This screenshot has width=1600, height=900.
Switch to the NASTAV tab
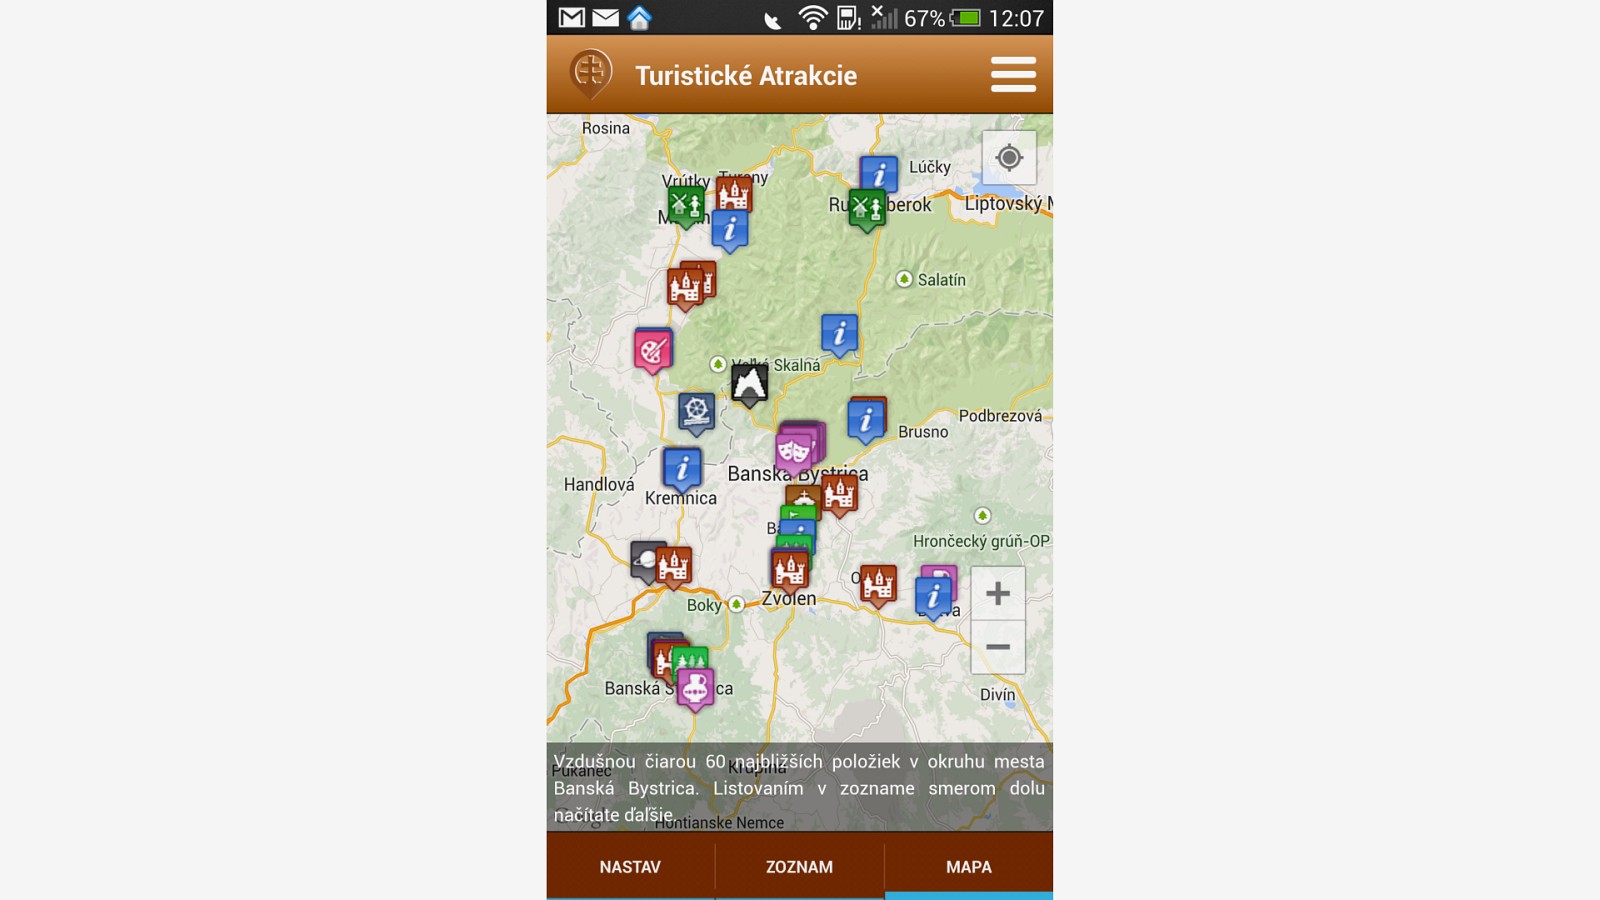pyautogui.click(x=630, y=867)
